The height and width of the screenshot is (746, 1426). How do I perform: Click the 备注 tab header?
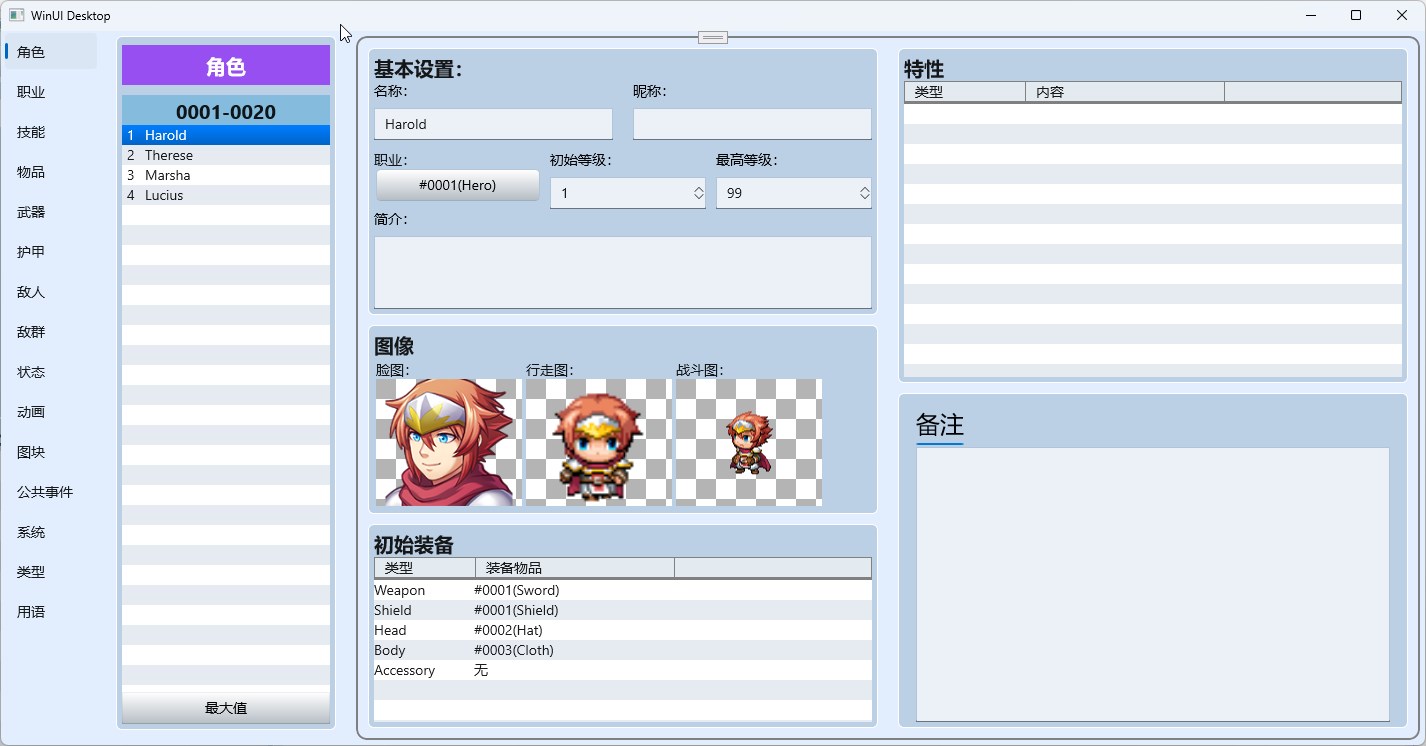click(x=940, y=425)
